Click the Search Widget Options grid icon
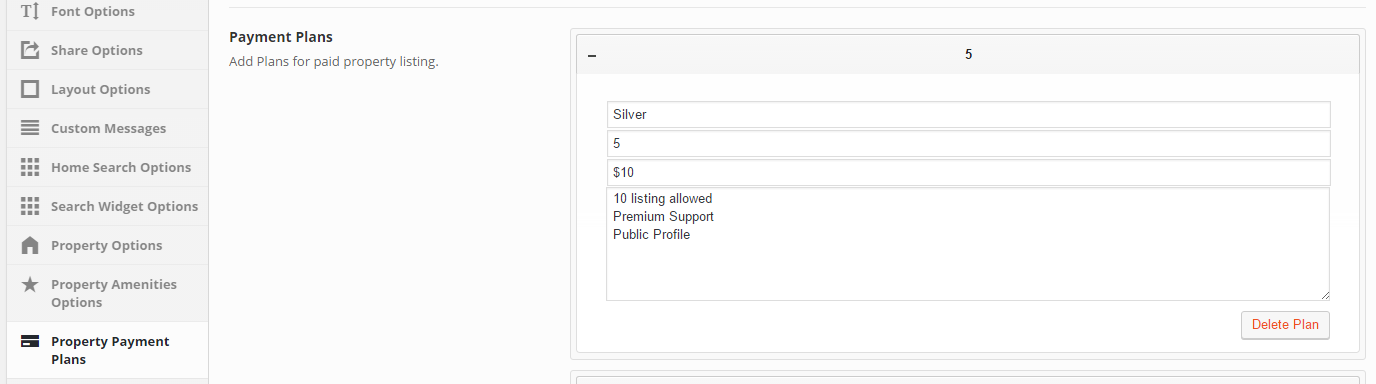This screenshot has width=1376, height=384. coord(30,206)
